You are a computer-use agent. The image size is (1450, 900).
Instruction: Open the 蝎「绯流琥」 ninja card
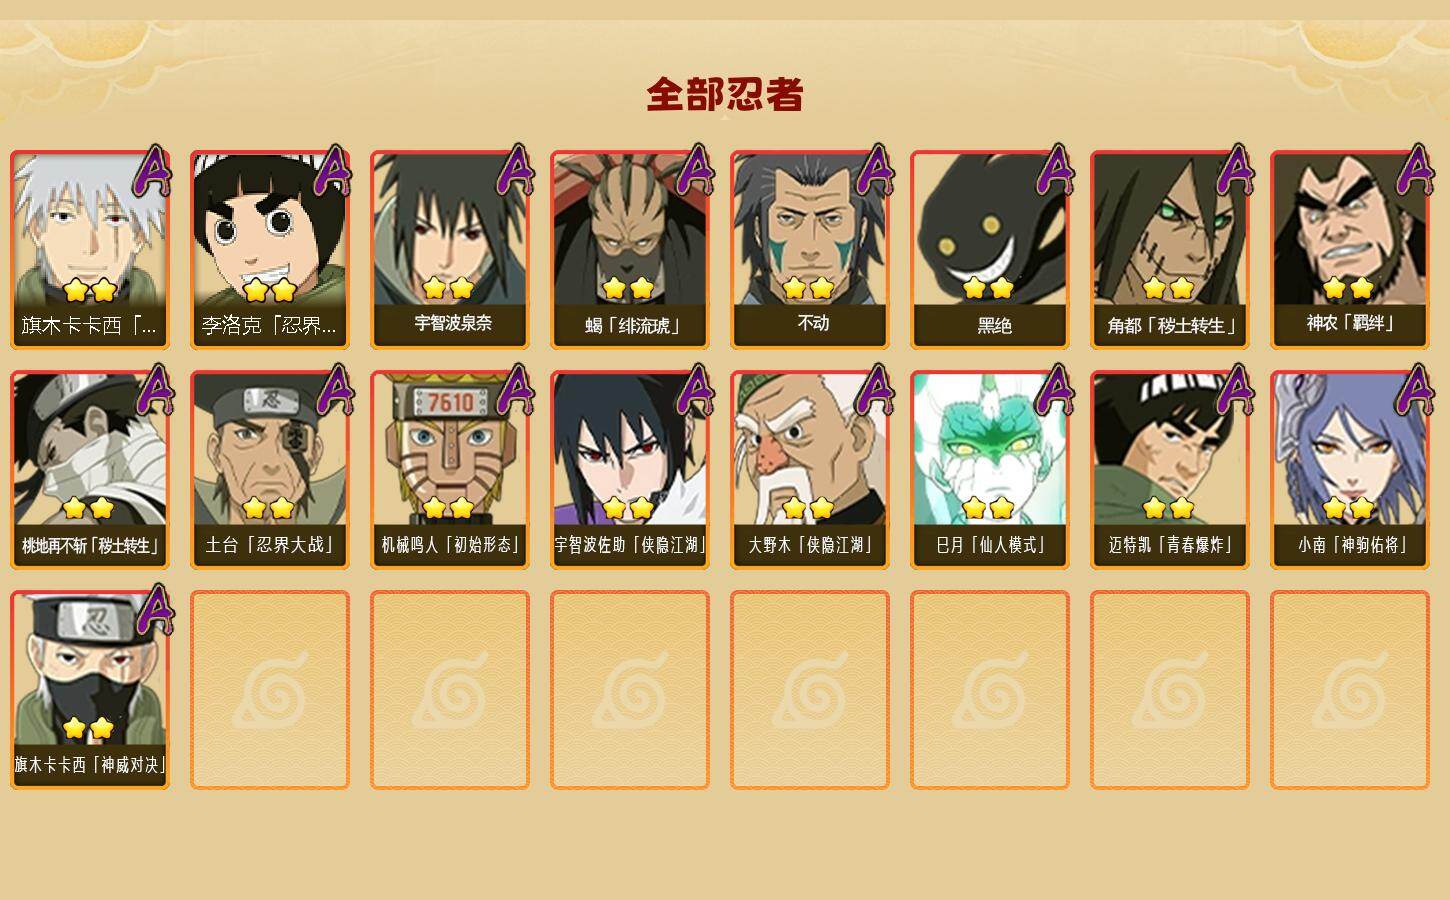tap(630, 250)
